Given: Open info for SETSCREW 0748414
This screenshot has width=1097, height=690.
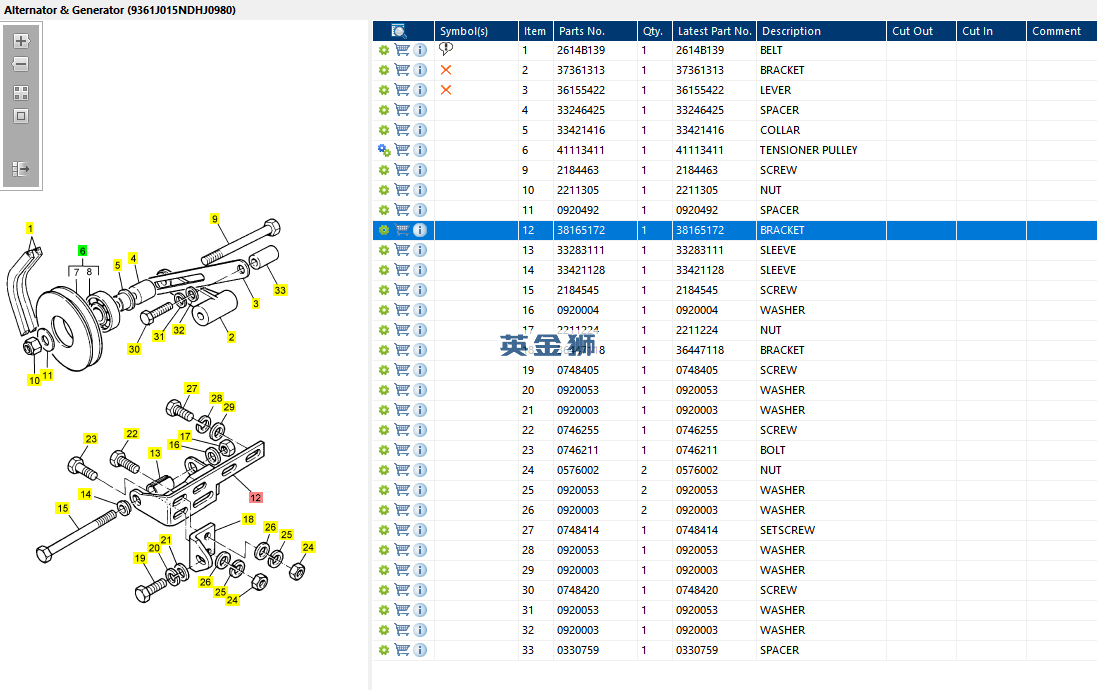Looking at the screenshot, I should pyautogui.click(x=420, y=530).
